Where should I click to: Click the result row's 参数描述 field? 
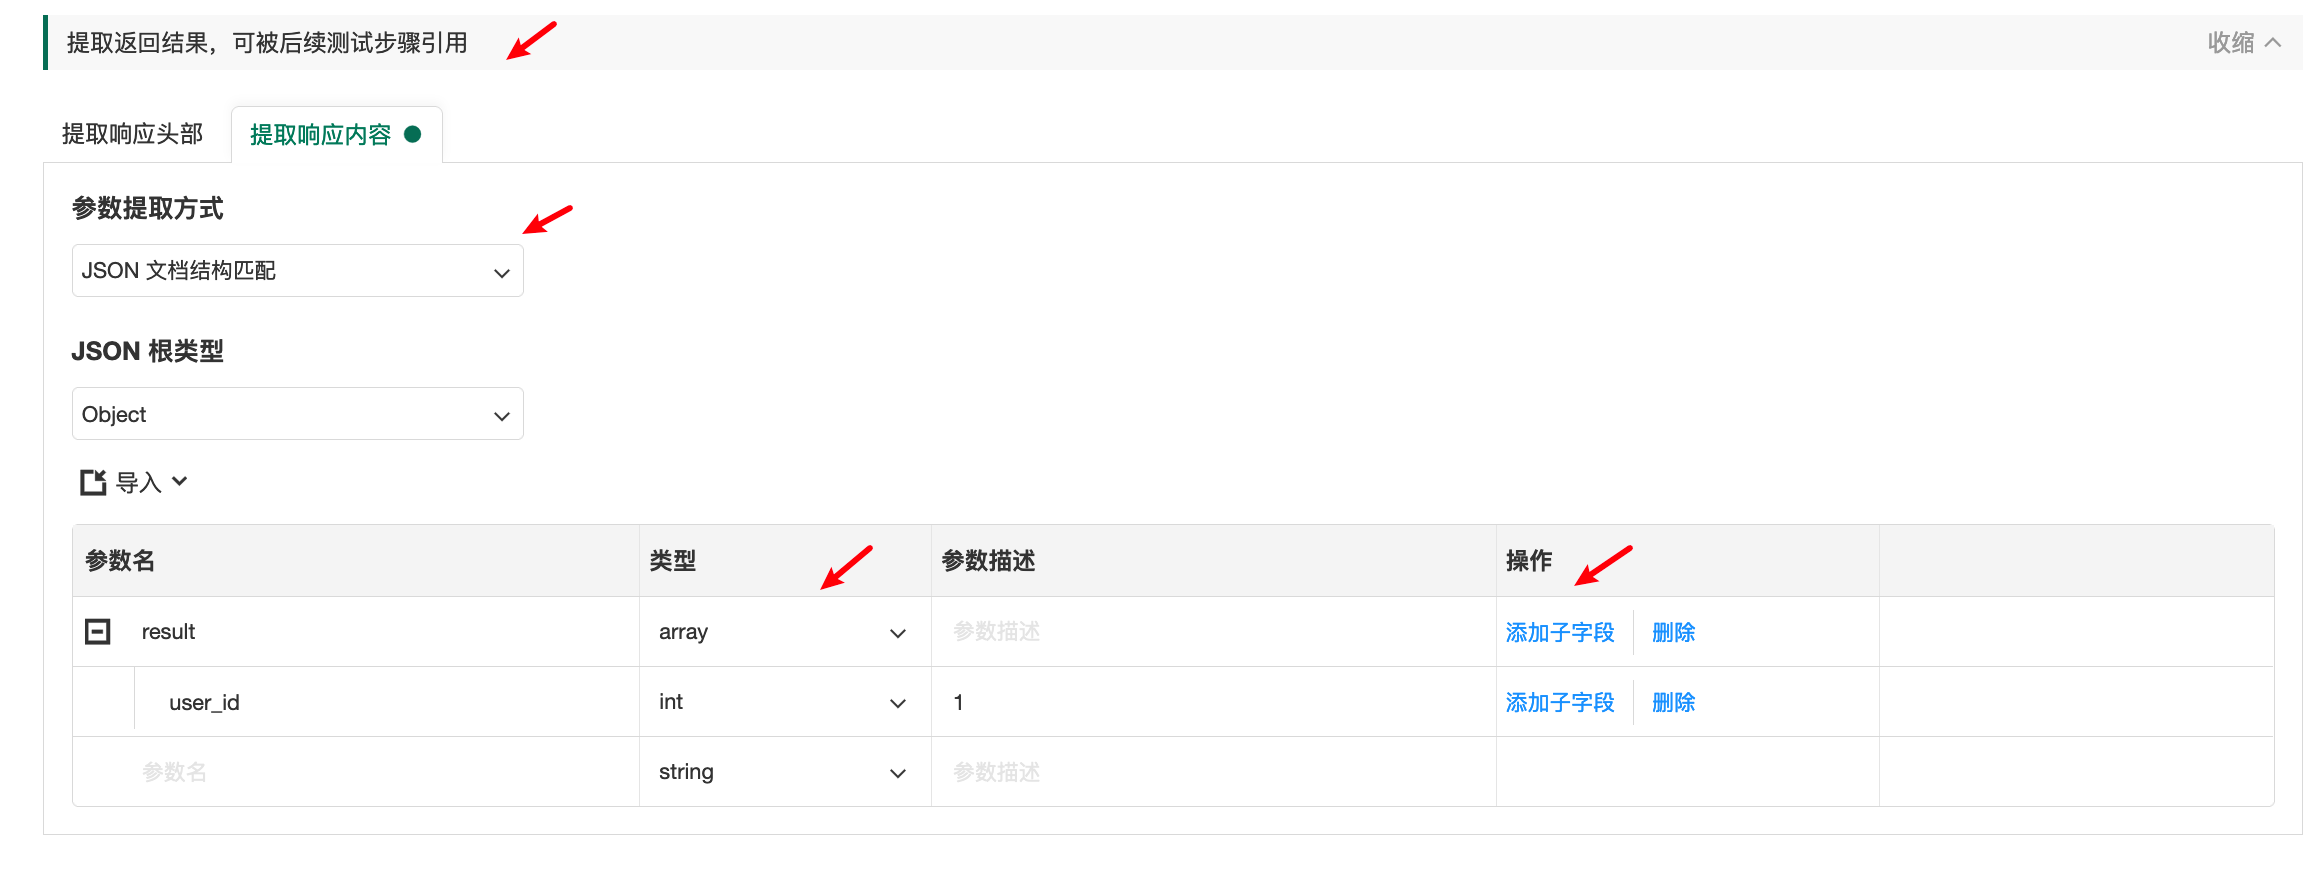coord(1210,632)
